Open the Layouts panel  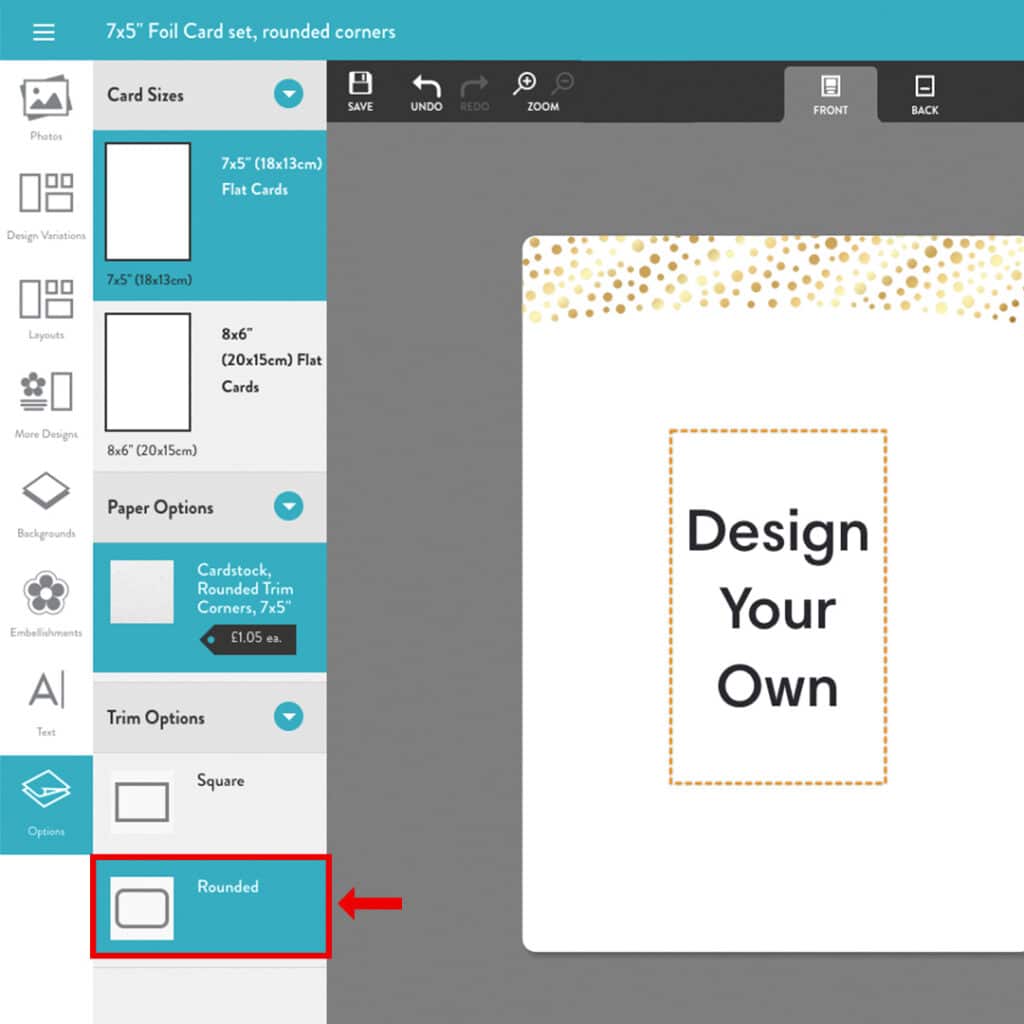pos(45,305)
